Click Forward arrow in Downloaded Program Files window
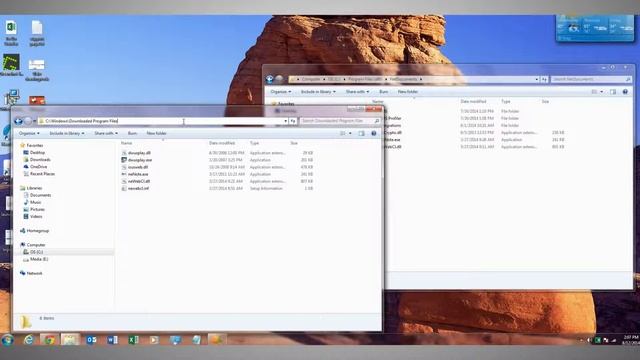Viewport: 640px width, 360px height. (27, 121)
